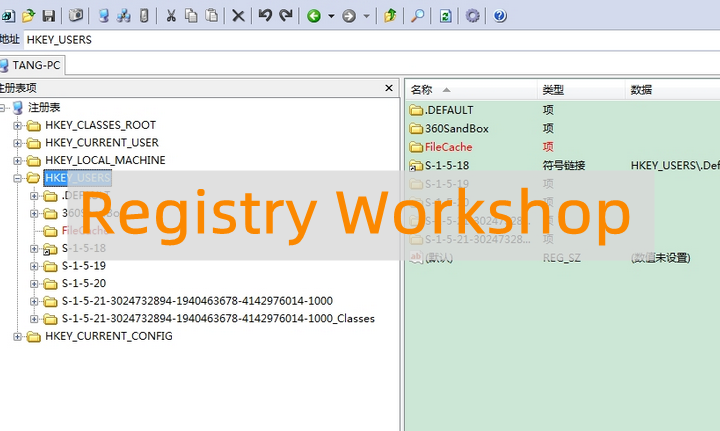Click the Delete X icon
The image size is (720, 431).
(238, 16)
